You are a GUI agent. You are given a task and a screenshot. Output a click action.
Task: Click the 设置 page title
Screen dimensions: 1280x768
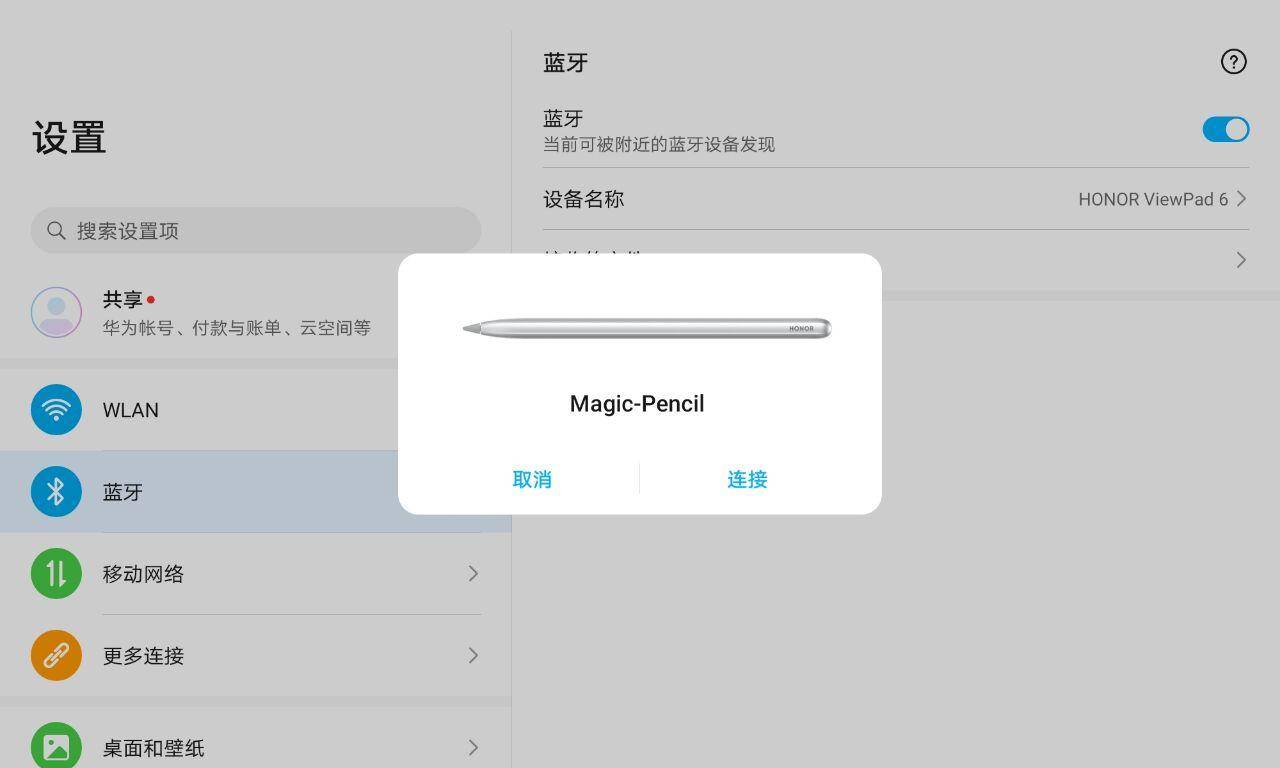point(69,138)
